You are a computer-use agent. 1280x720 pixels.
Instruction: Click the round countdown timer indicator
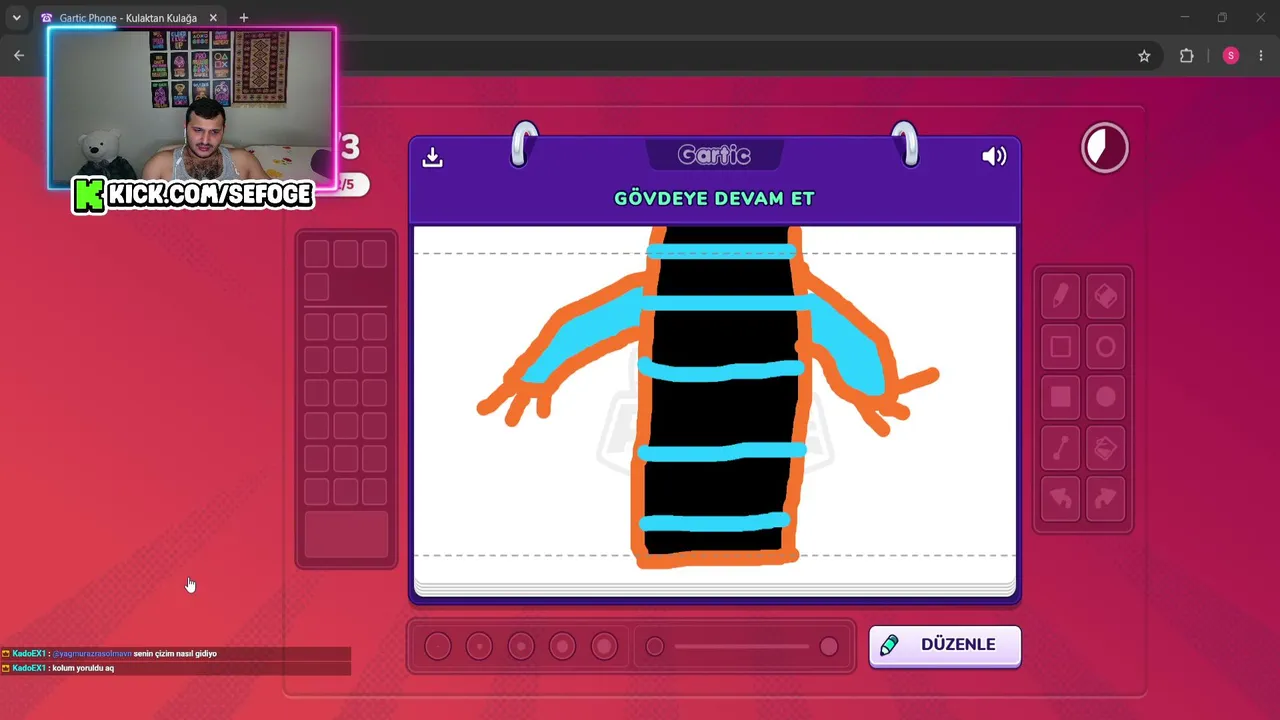[1105, 148]
